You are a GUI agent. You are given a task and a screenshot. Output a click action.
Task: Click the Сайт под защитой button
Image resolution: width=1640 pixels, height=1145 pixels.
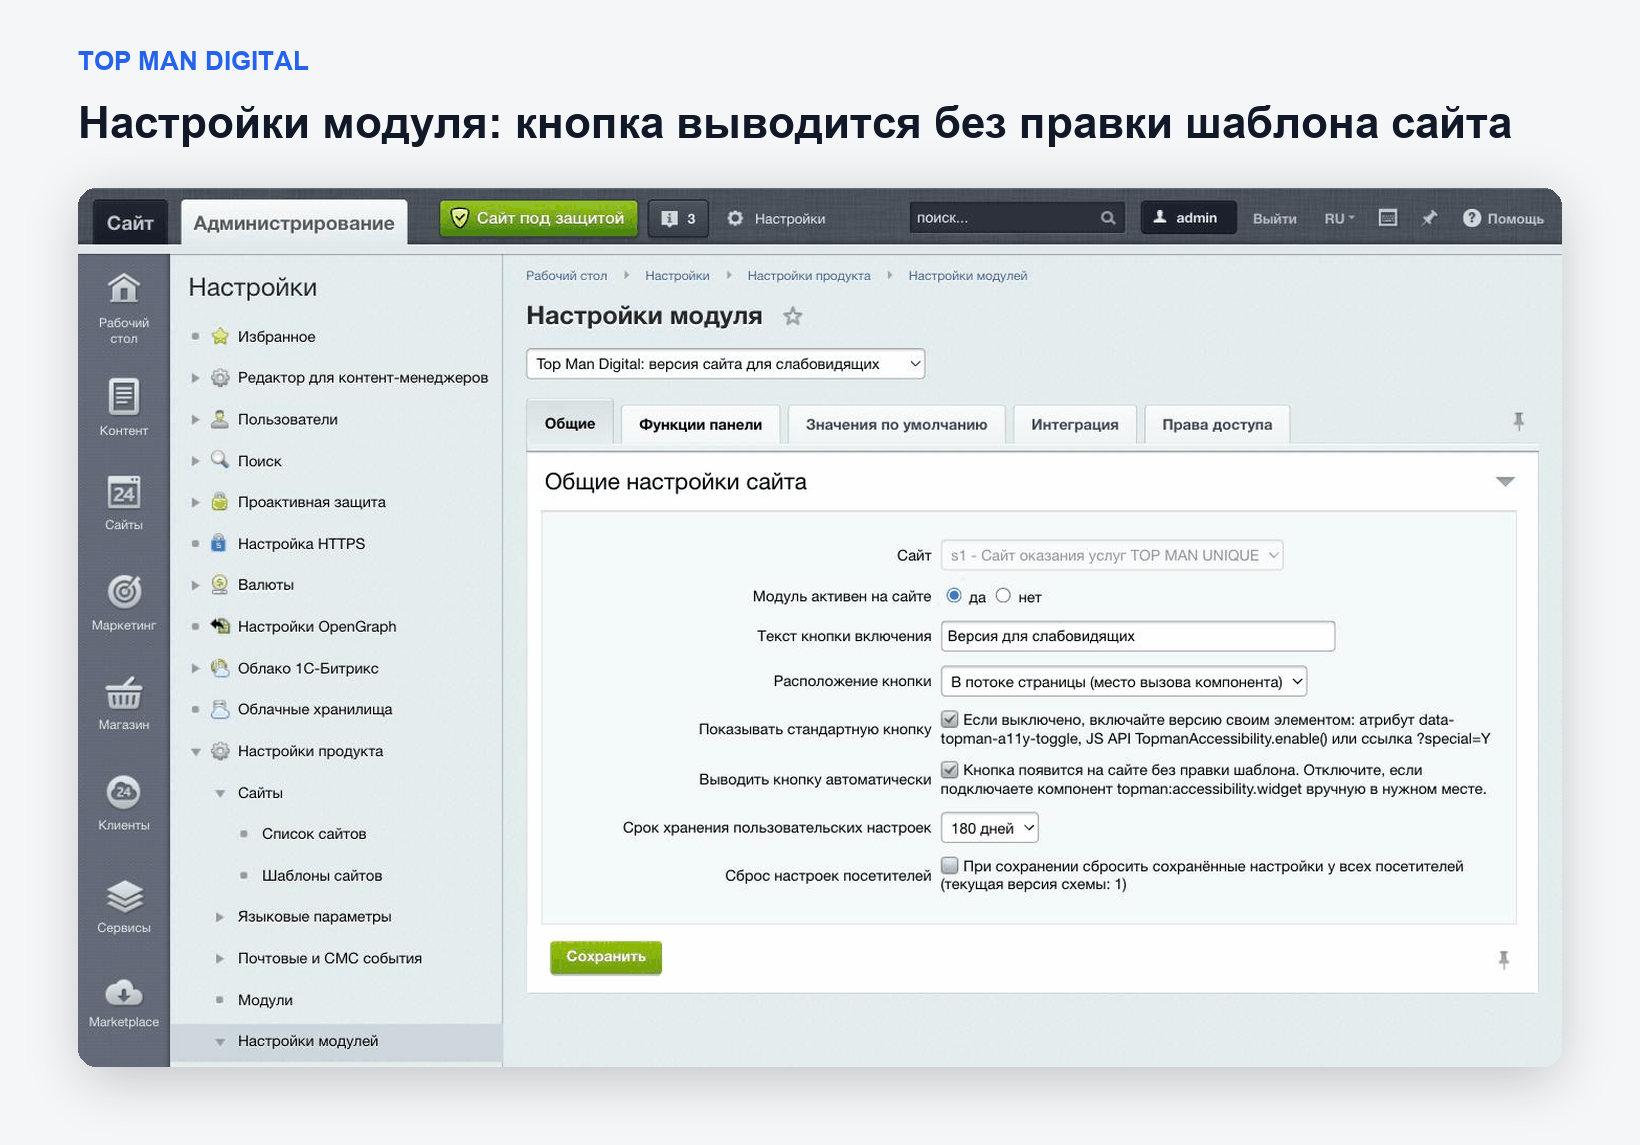(x=538, y=218)
